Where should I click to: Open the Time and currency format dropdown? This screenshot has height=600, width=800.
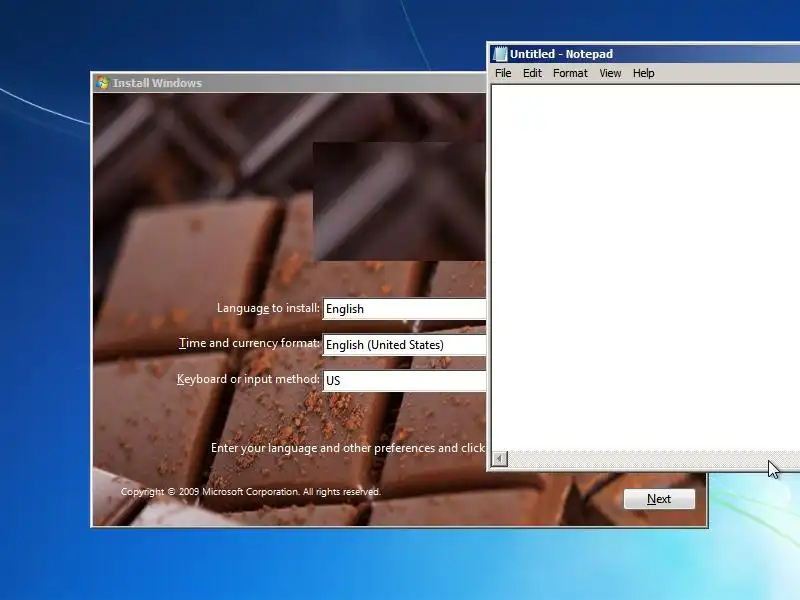404,345
